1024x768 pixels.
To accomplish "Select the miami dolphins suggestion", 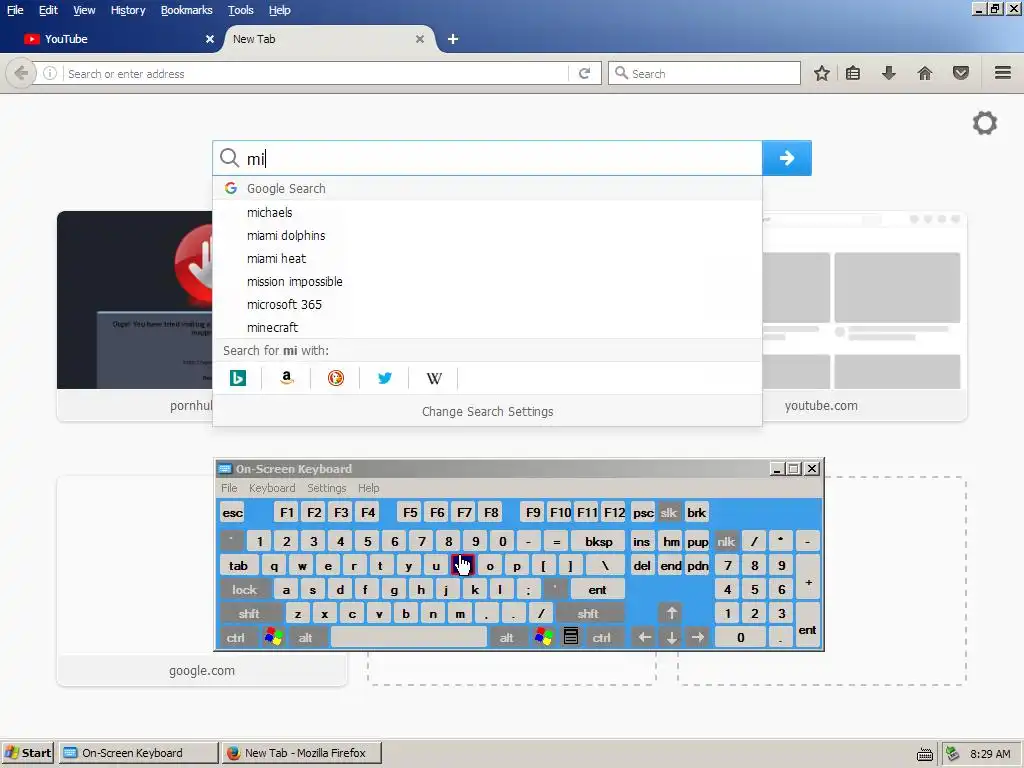I will [487, 235].
